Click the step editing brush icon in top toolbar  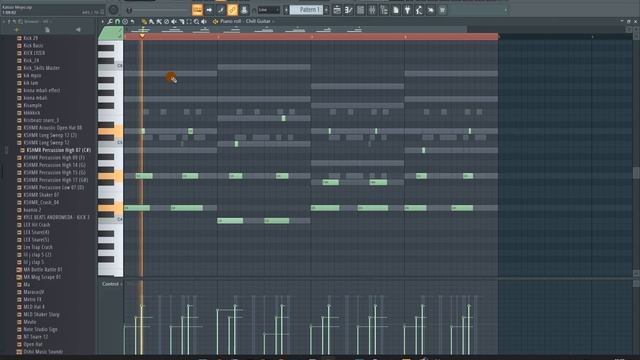[x=221, y=10]
